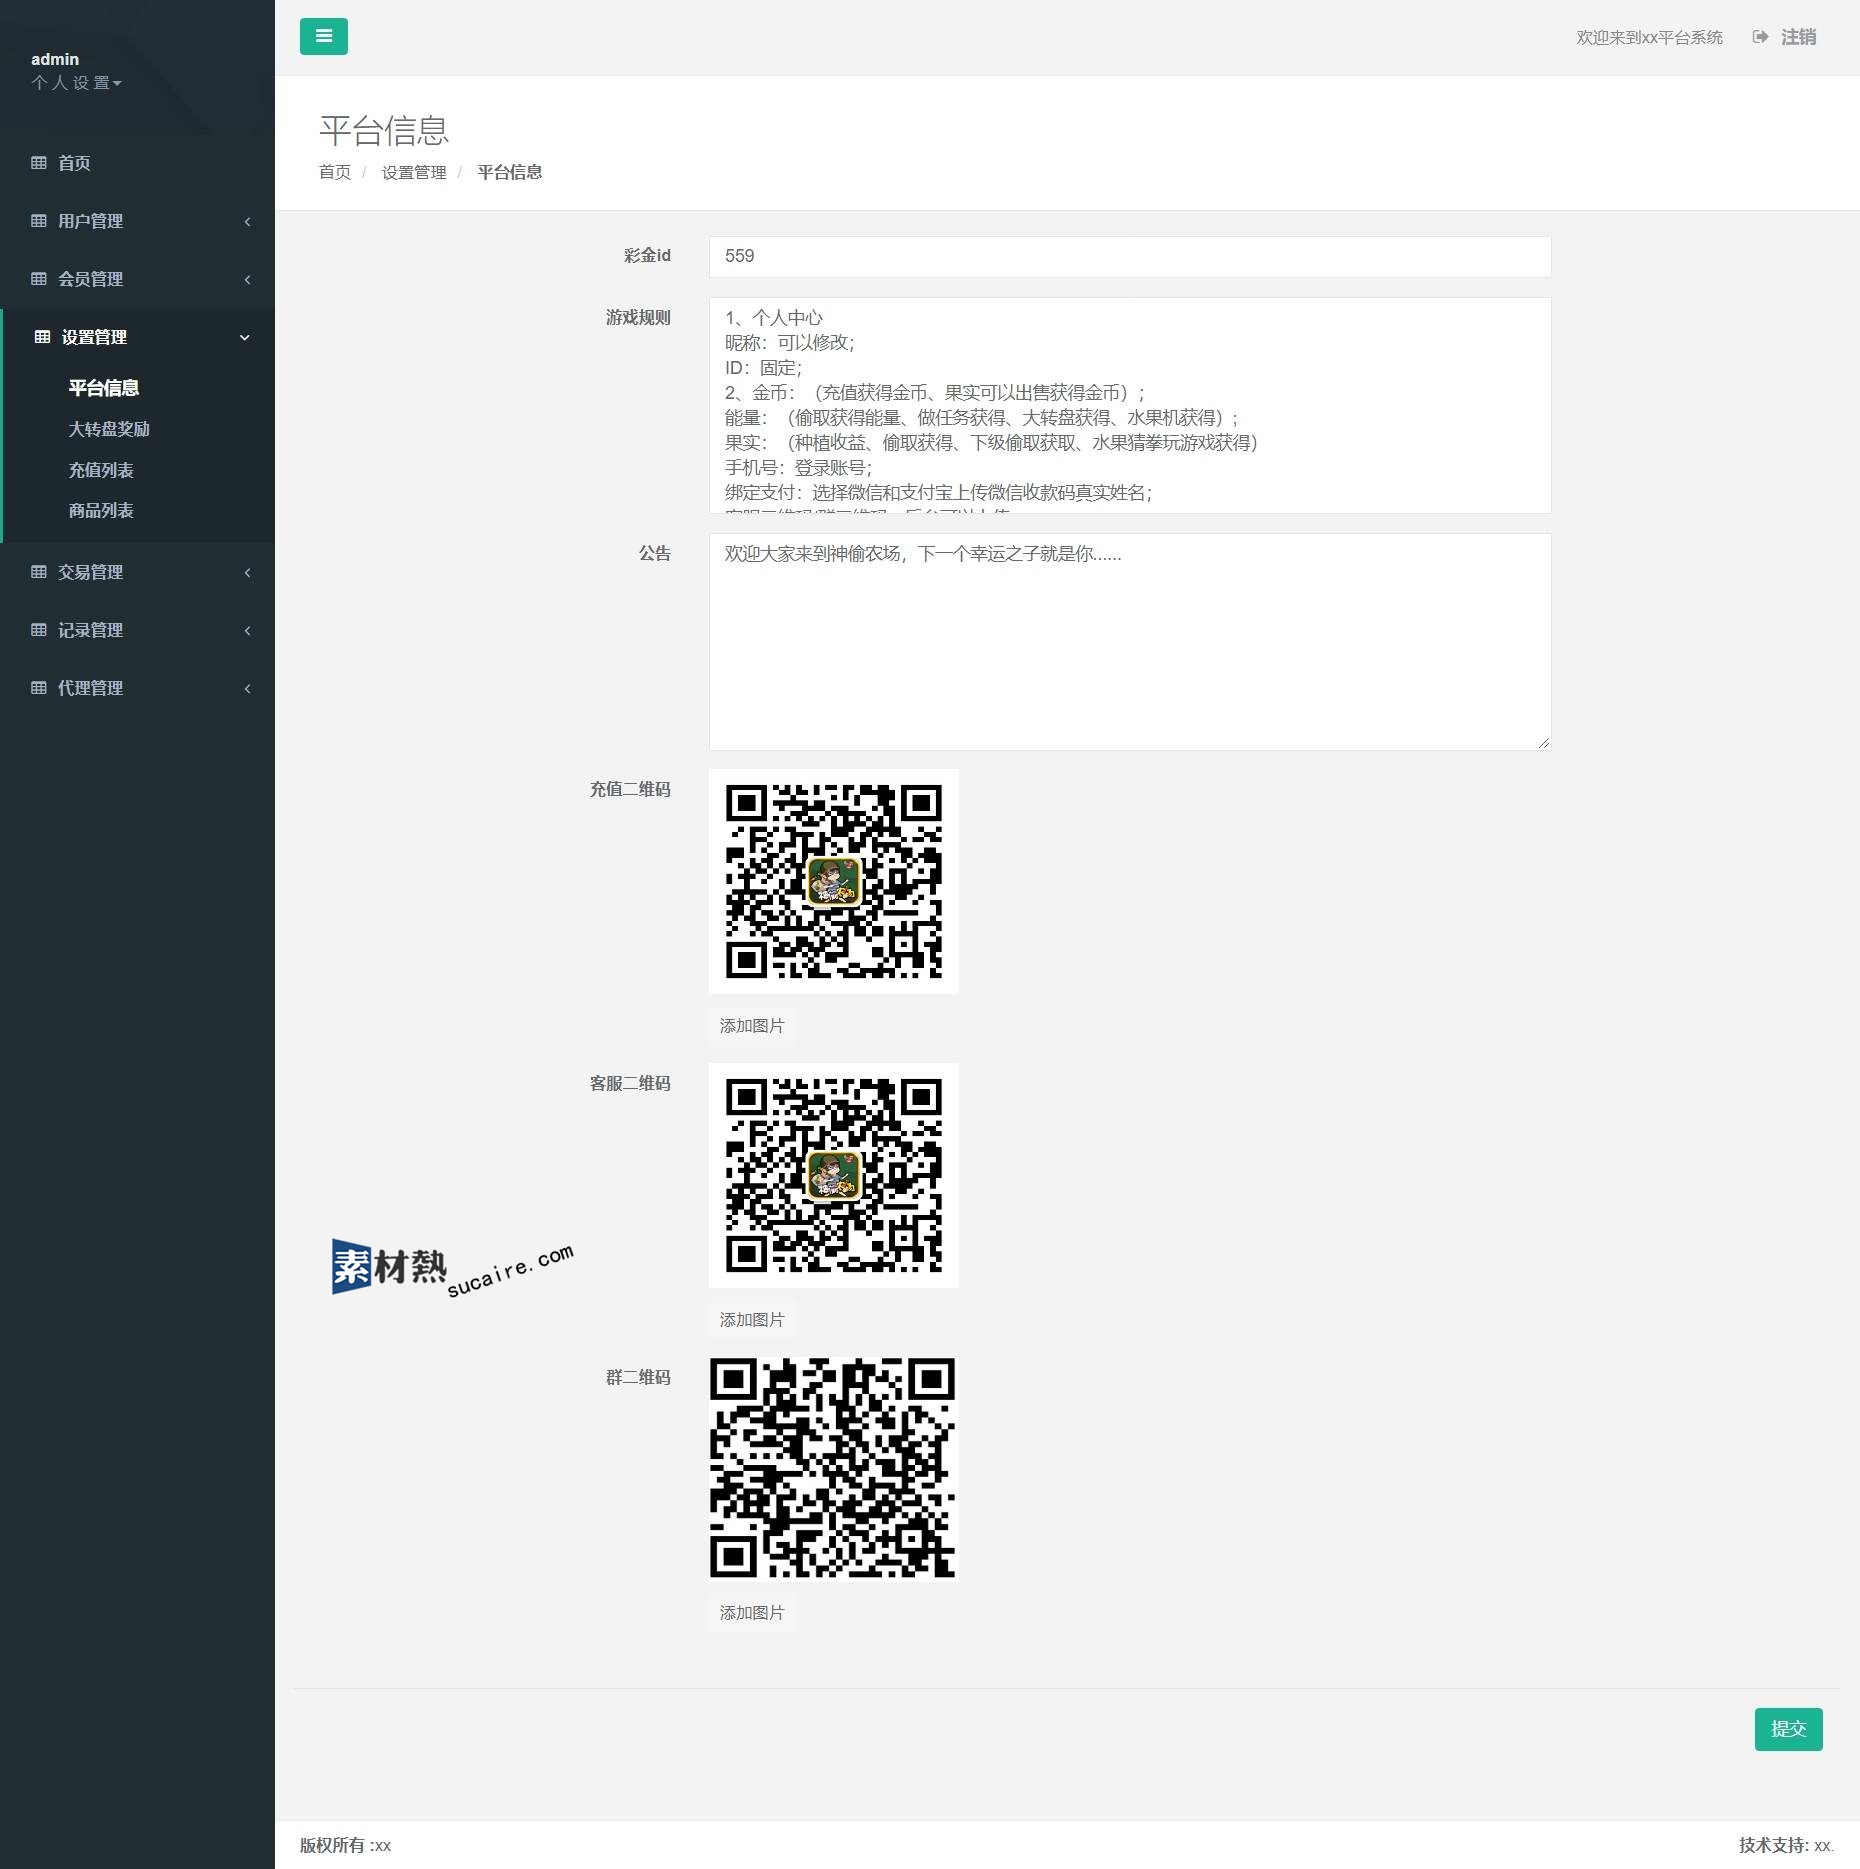Image resolution: width=1860 pixels, height=1869 pixels.
Task: Click 添加图片 under 客服二维码
Action: 752,1320
